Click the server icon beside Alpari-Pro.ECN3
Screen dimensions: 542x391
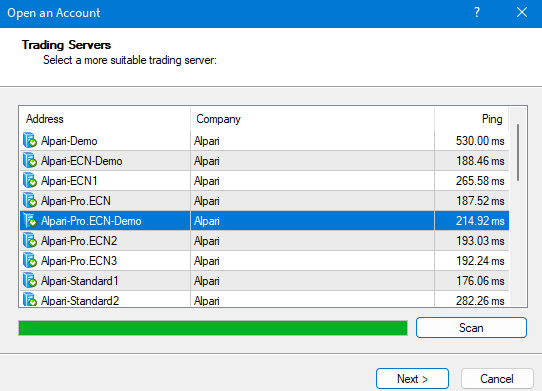coord(30,261)
